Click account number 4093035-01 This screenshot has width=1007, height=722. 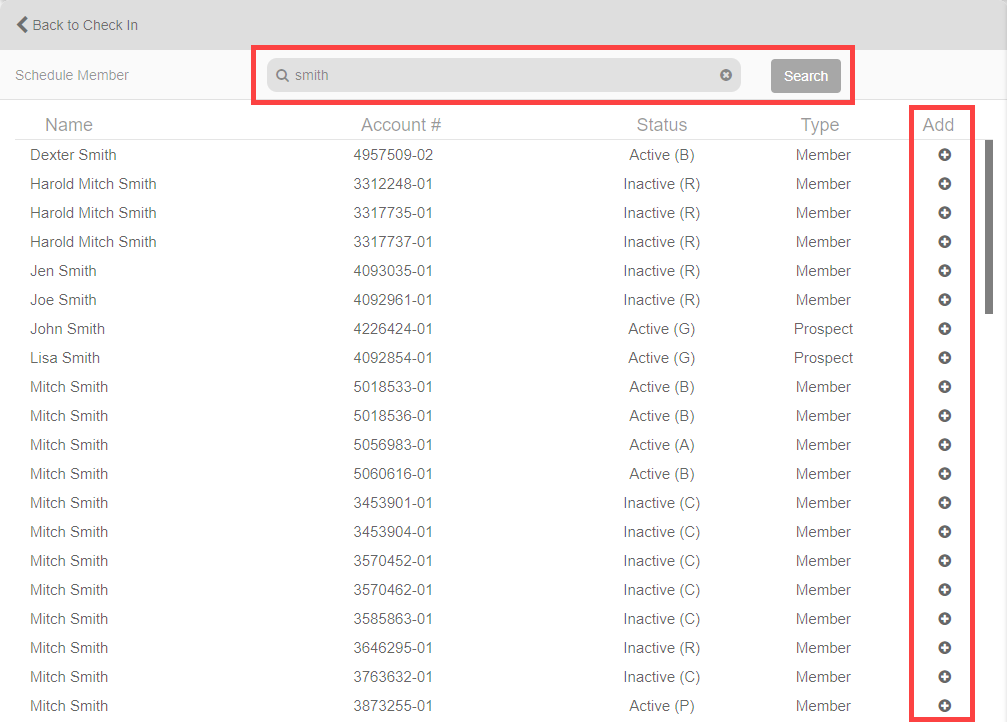(x=393, y=270)
